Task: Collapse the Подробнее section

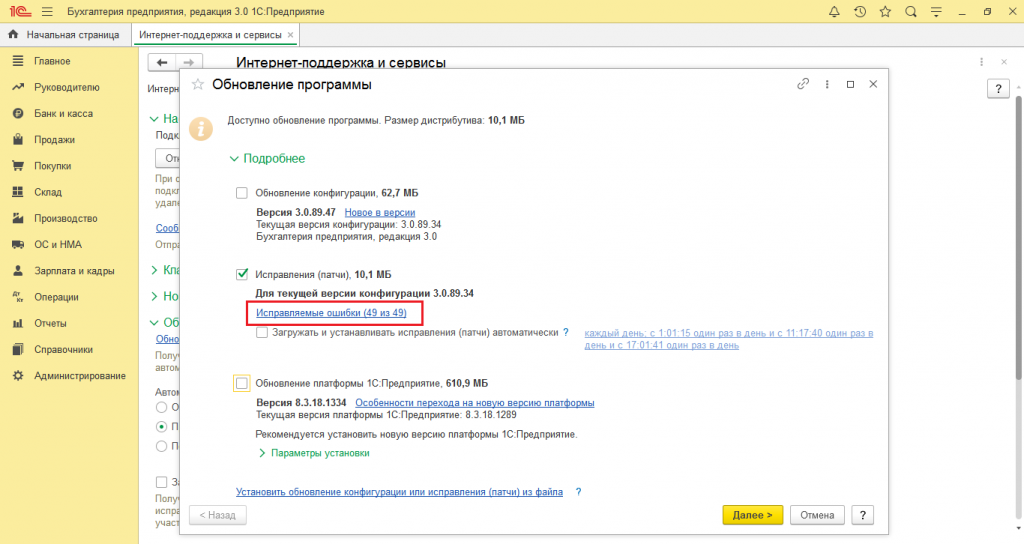Action: (266, 158)
